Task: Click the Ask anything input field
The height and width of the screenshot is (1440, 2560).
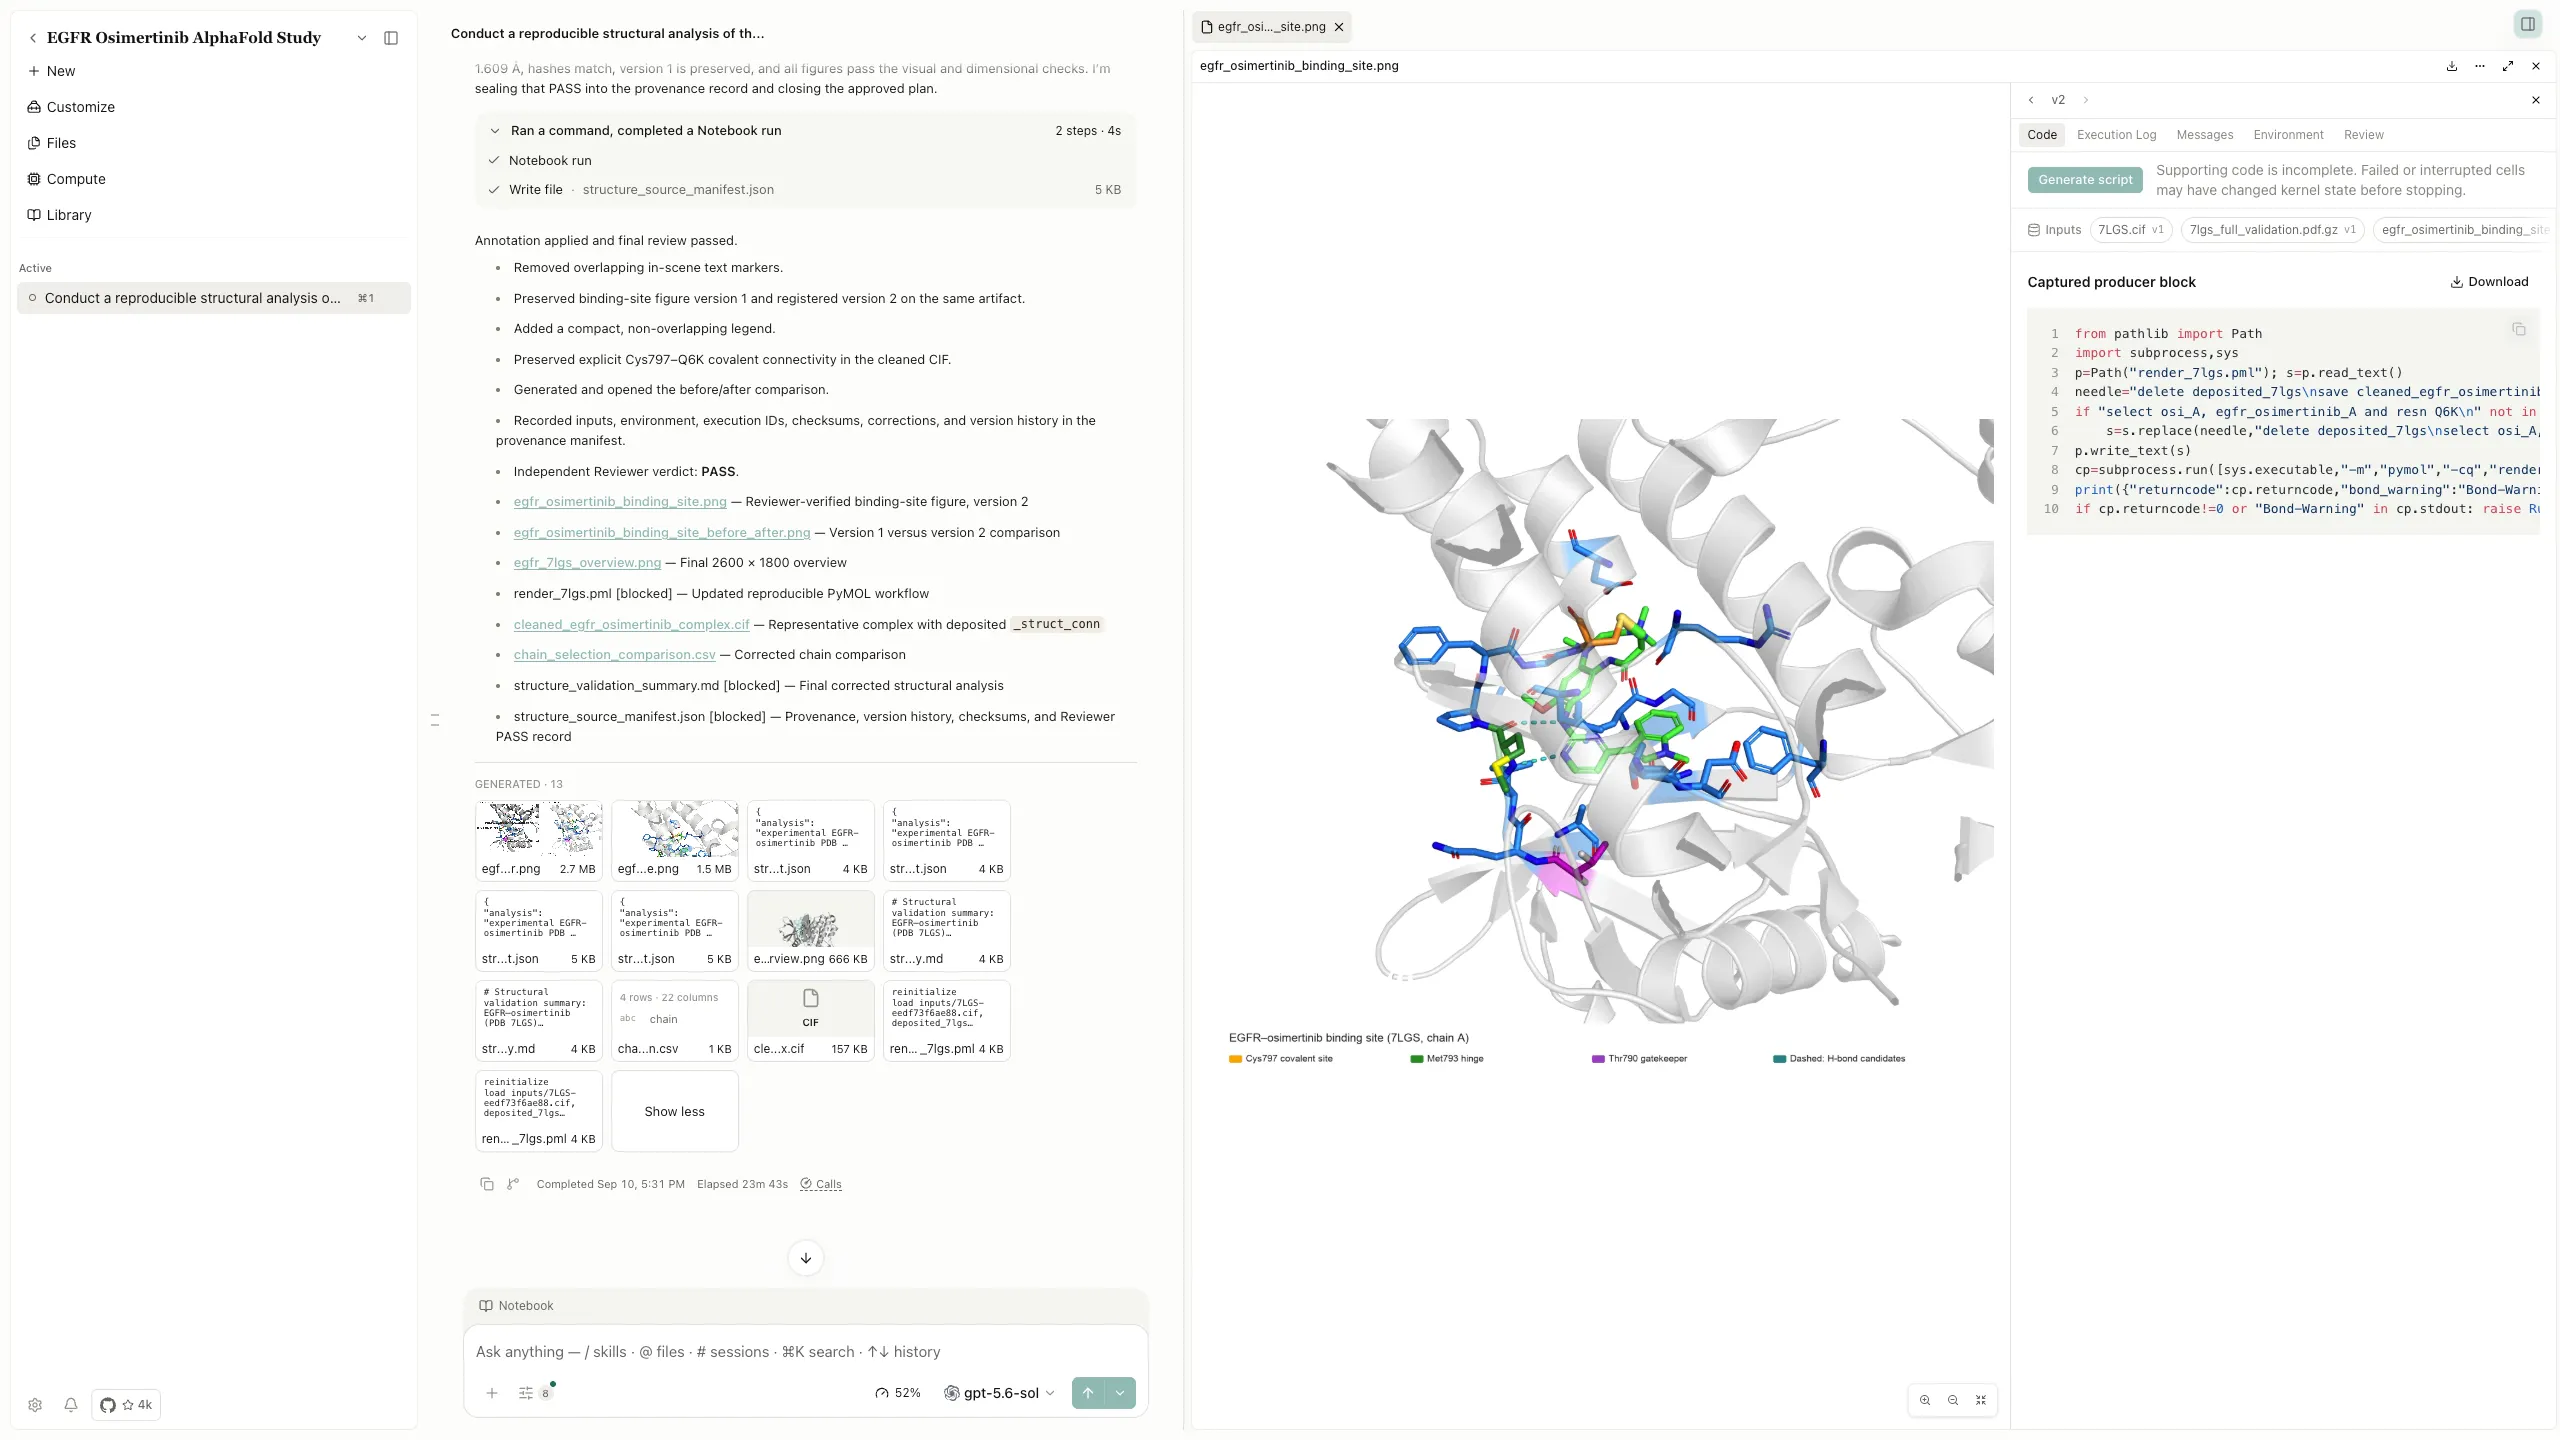Action: [806, 1352]
